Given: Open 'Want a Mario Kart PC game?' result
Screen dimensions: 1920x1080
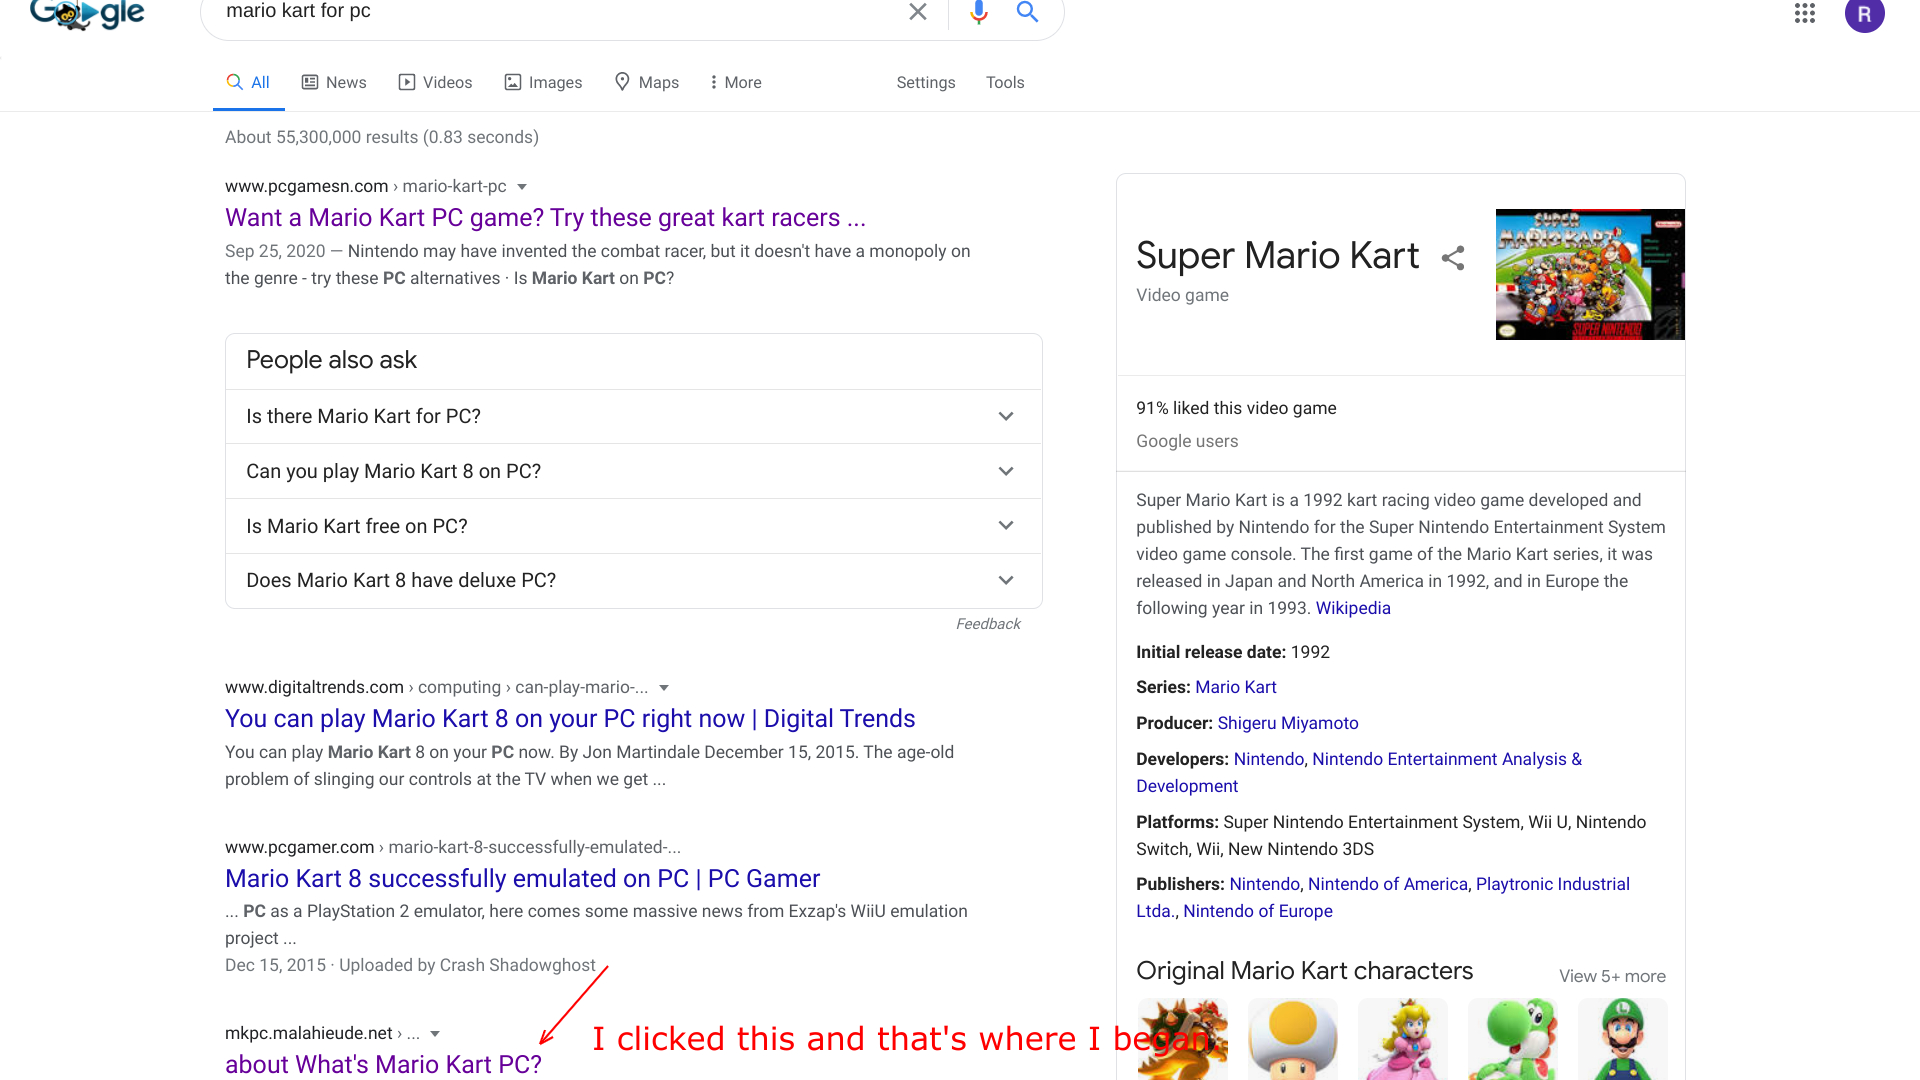Looking at the screenshot, I should click(545, 218).
